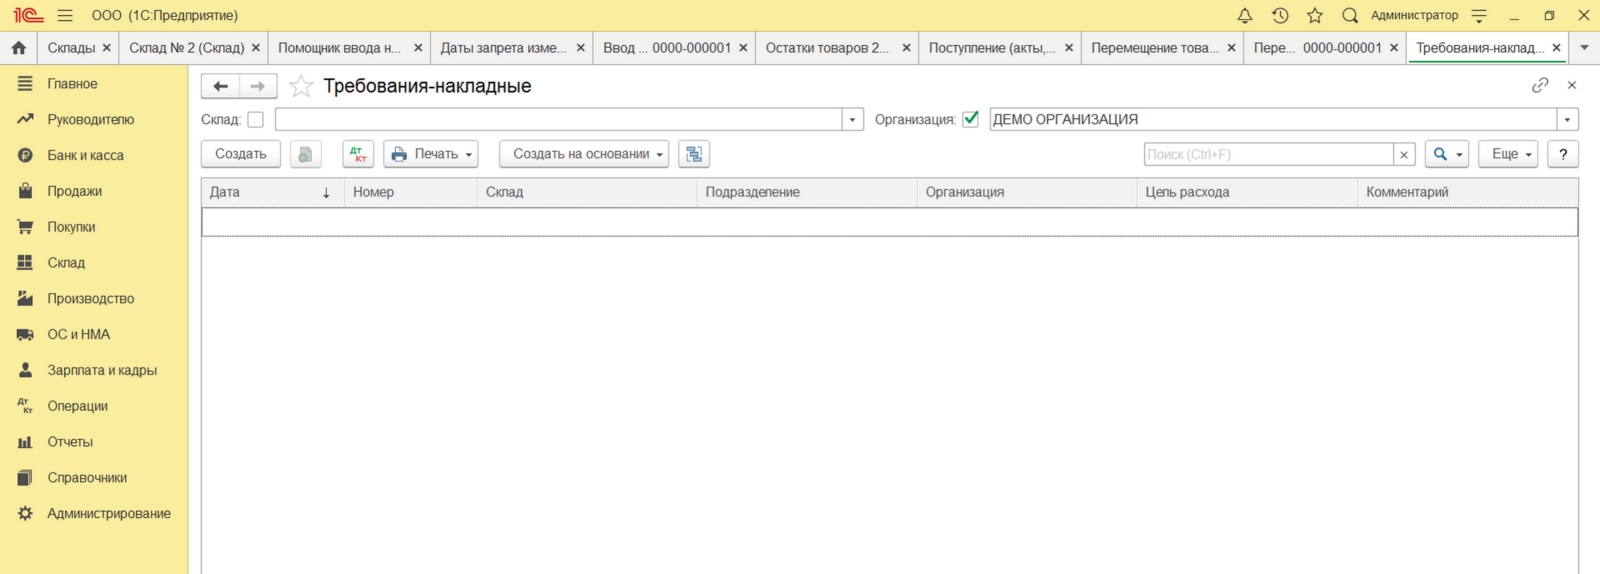Image resolution: width=1600 pixels, height=574 pixels.
Task: Focus the Поиск (Ctrl+F) search field
Action: point(1268,154)
